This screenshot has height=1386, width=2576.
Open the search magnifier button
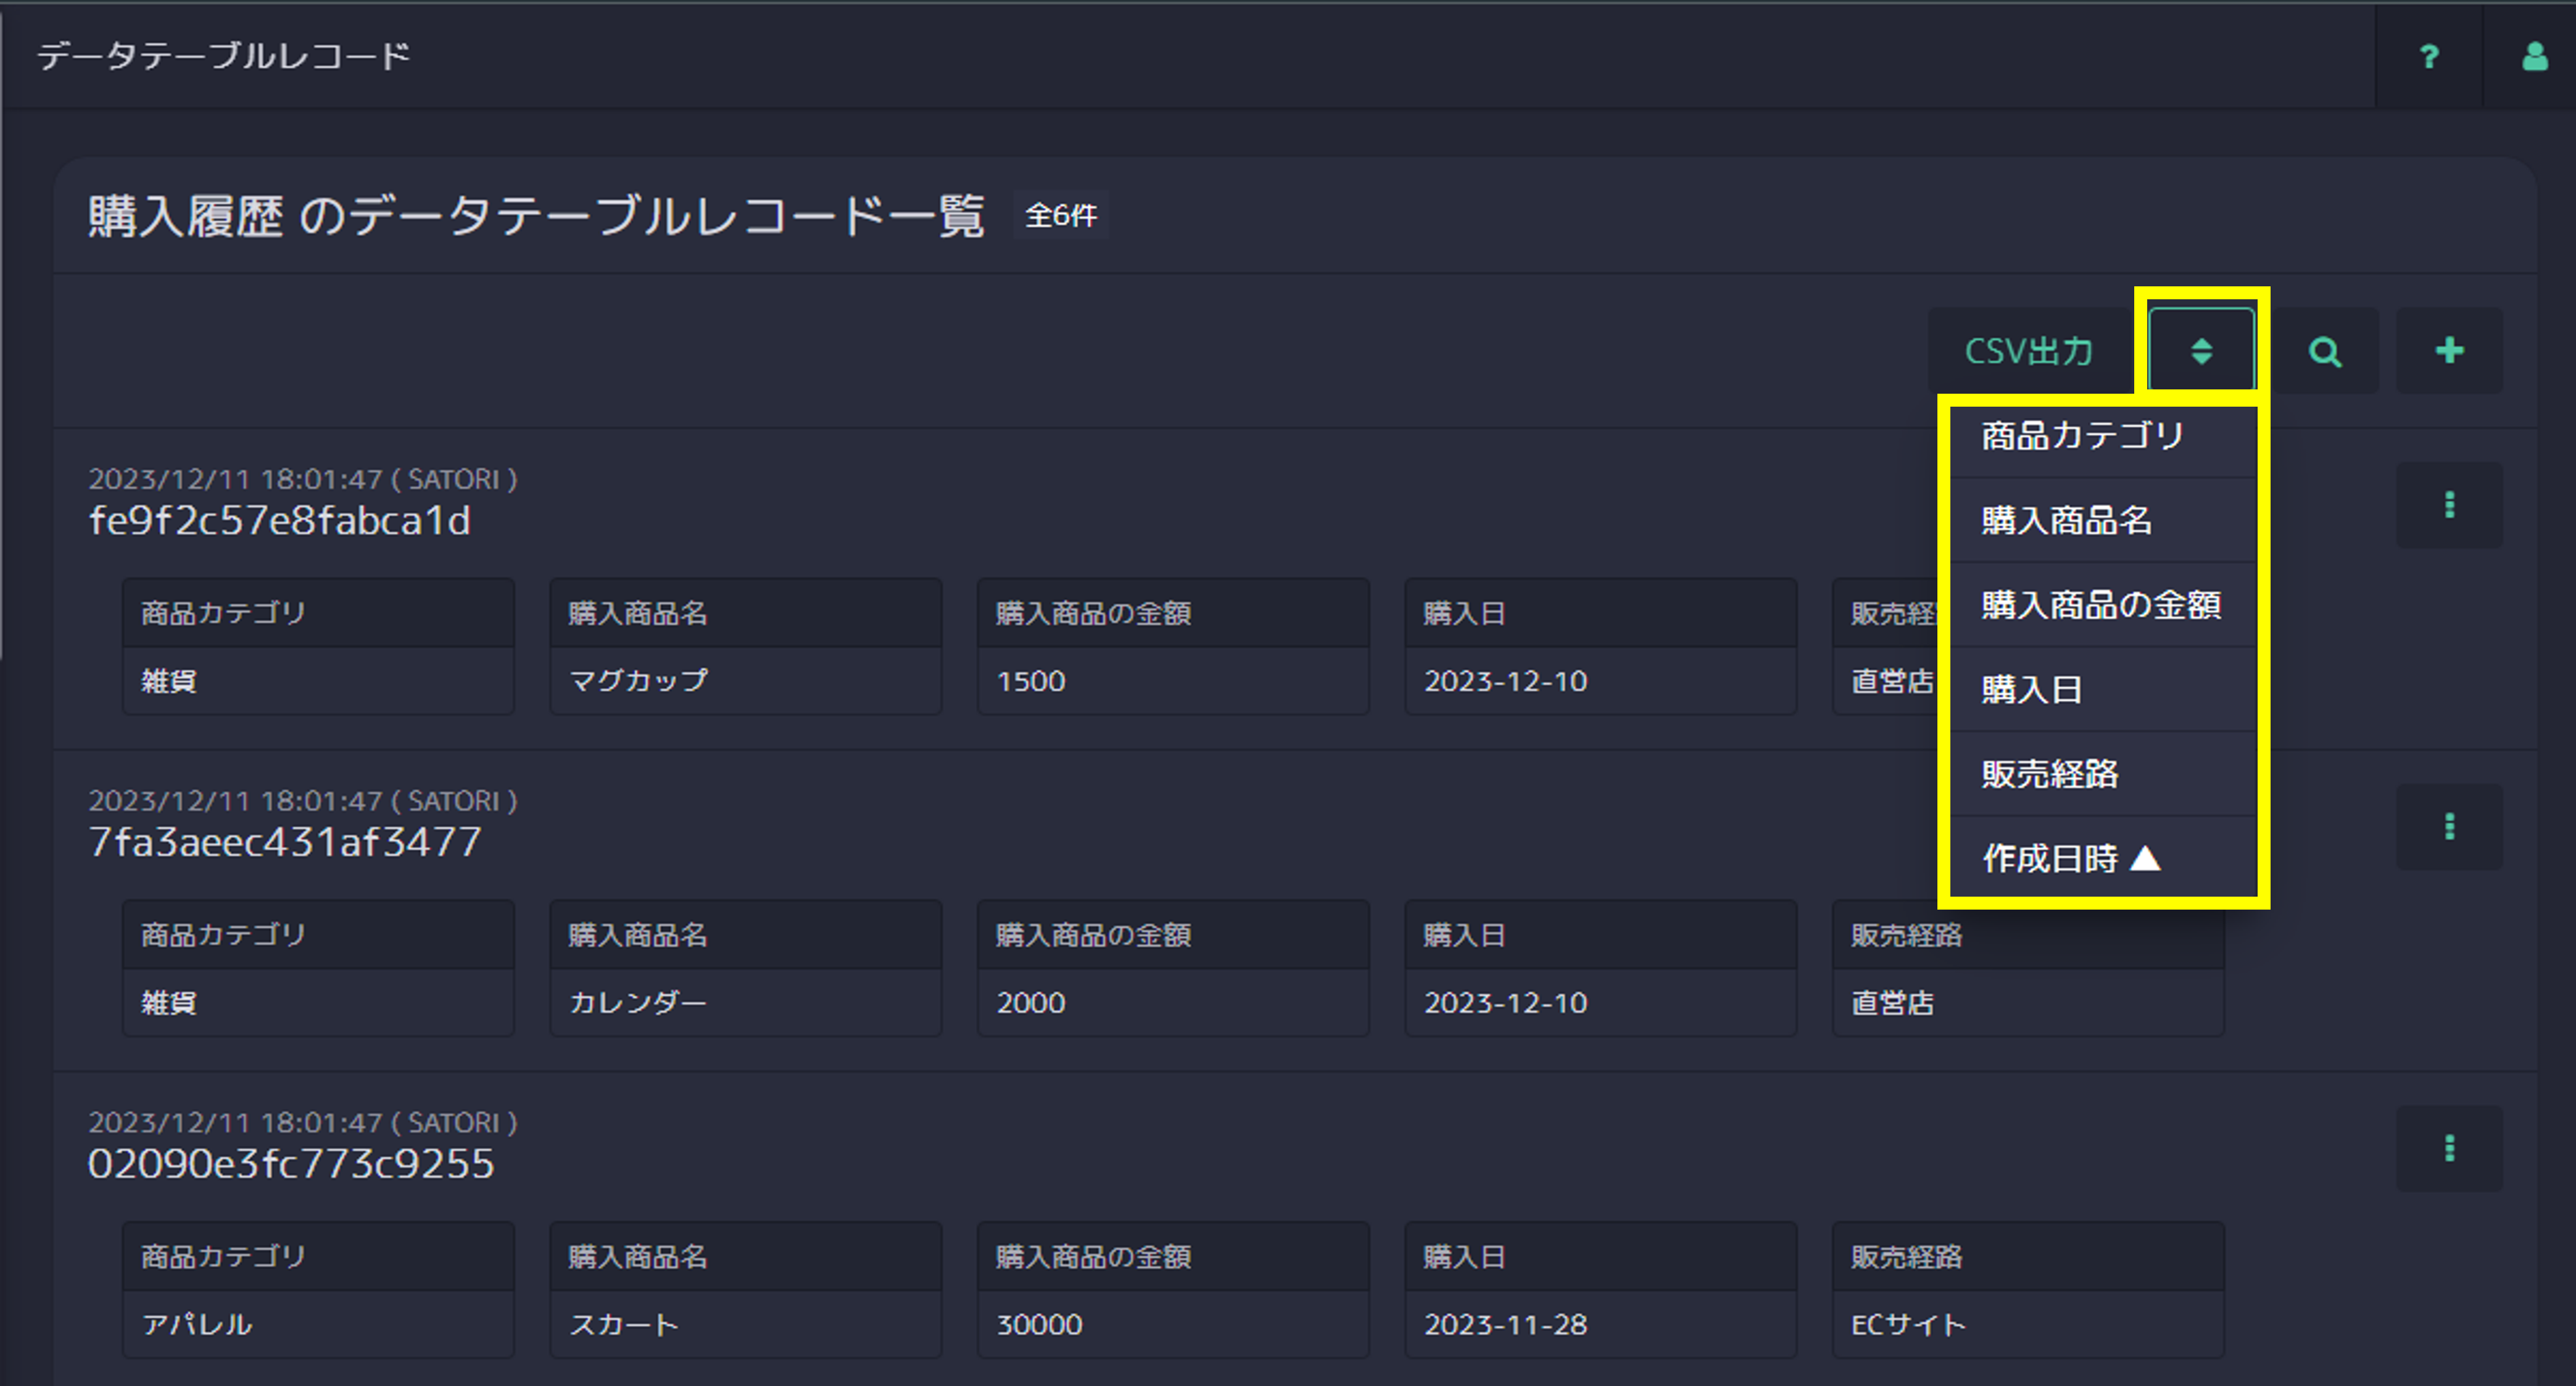click(2325, 350)
